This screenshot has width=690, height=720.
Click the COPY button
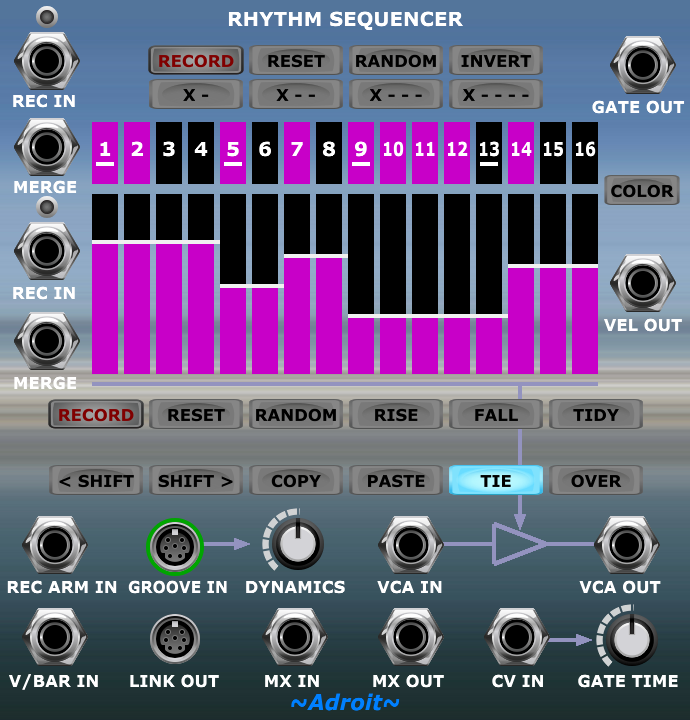[x=296, y=480]
